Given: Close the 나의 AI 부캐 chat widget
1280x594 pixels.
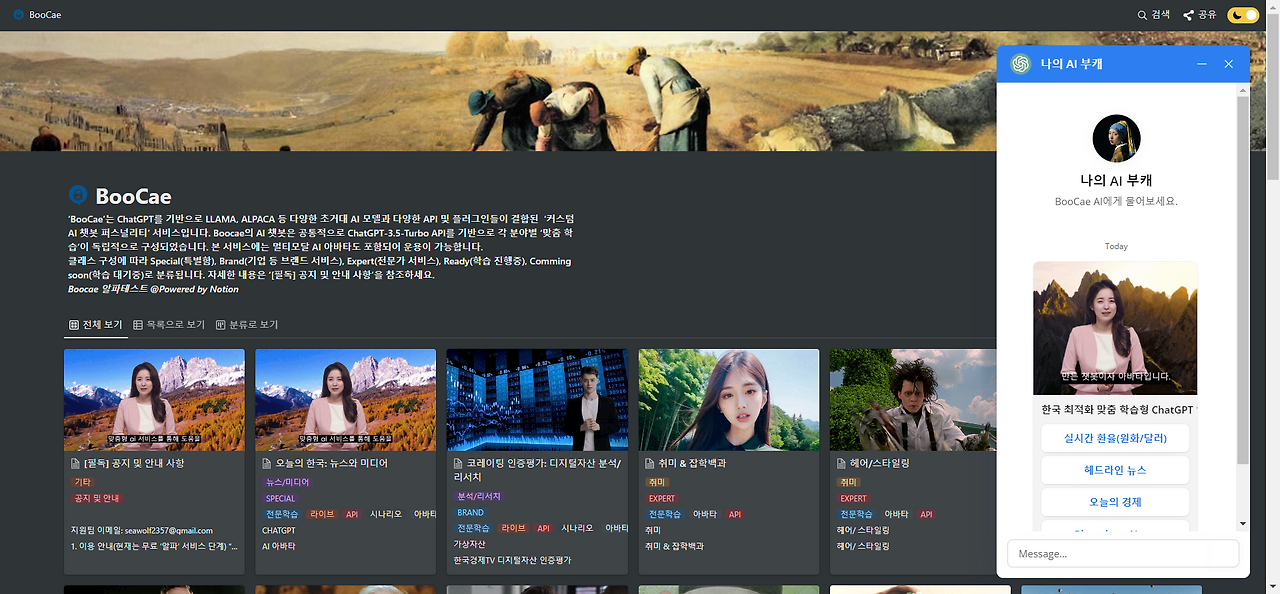Looking at the screenshot, I should (x=1229, y=64).
